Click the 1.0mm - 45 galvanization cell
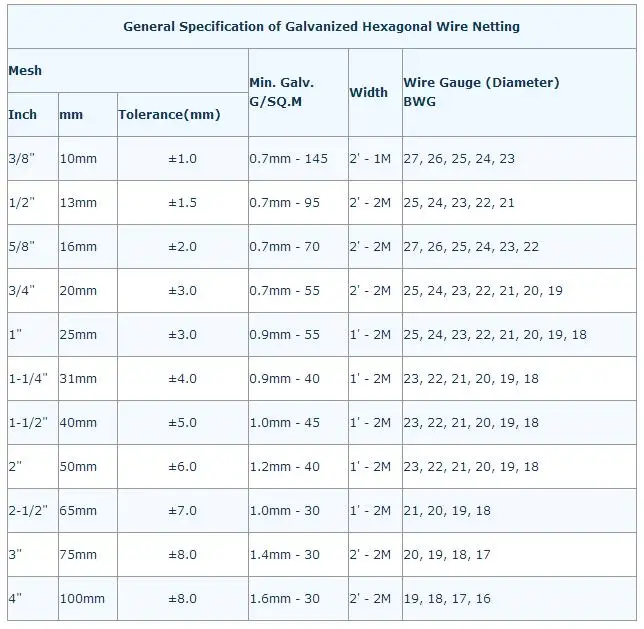Screen dimensions: 644x629 [x=285, y=423]
